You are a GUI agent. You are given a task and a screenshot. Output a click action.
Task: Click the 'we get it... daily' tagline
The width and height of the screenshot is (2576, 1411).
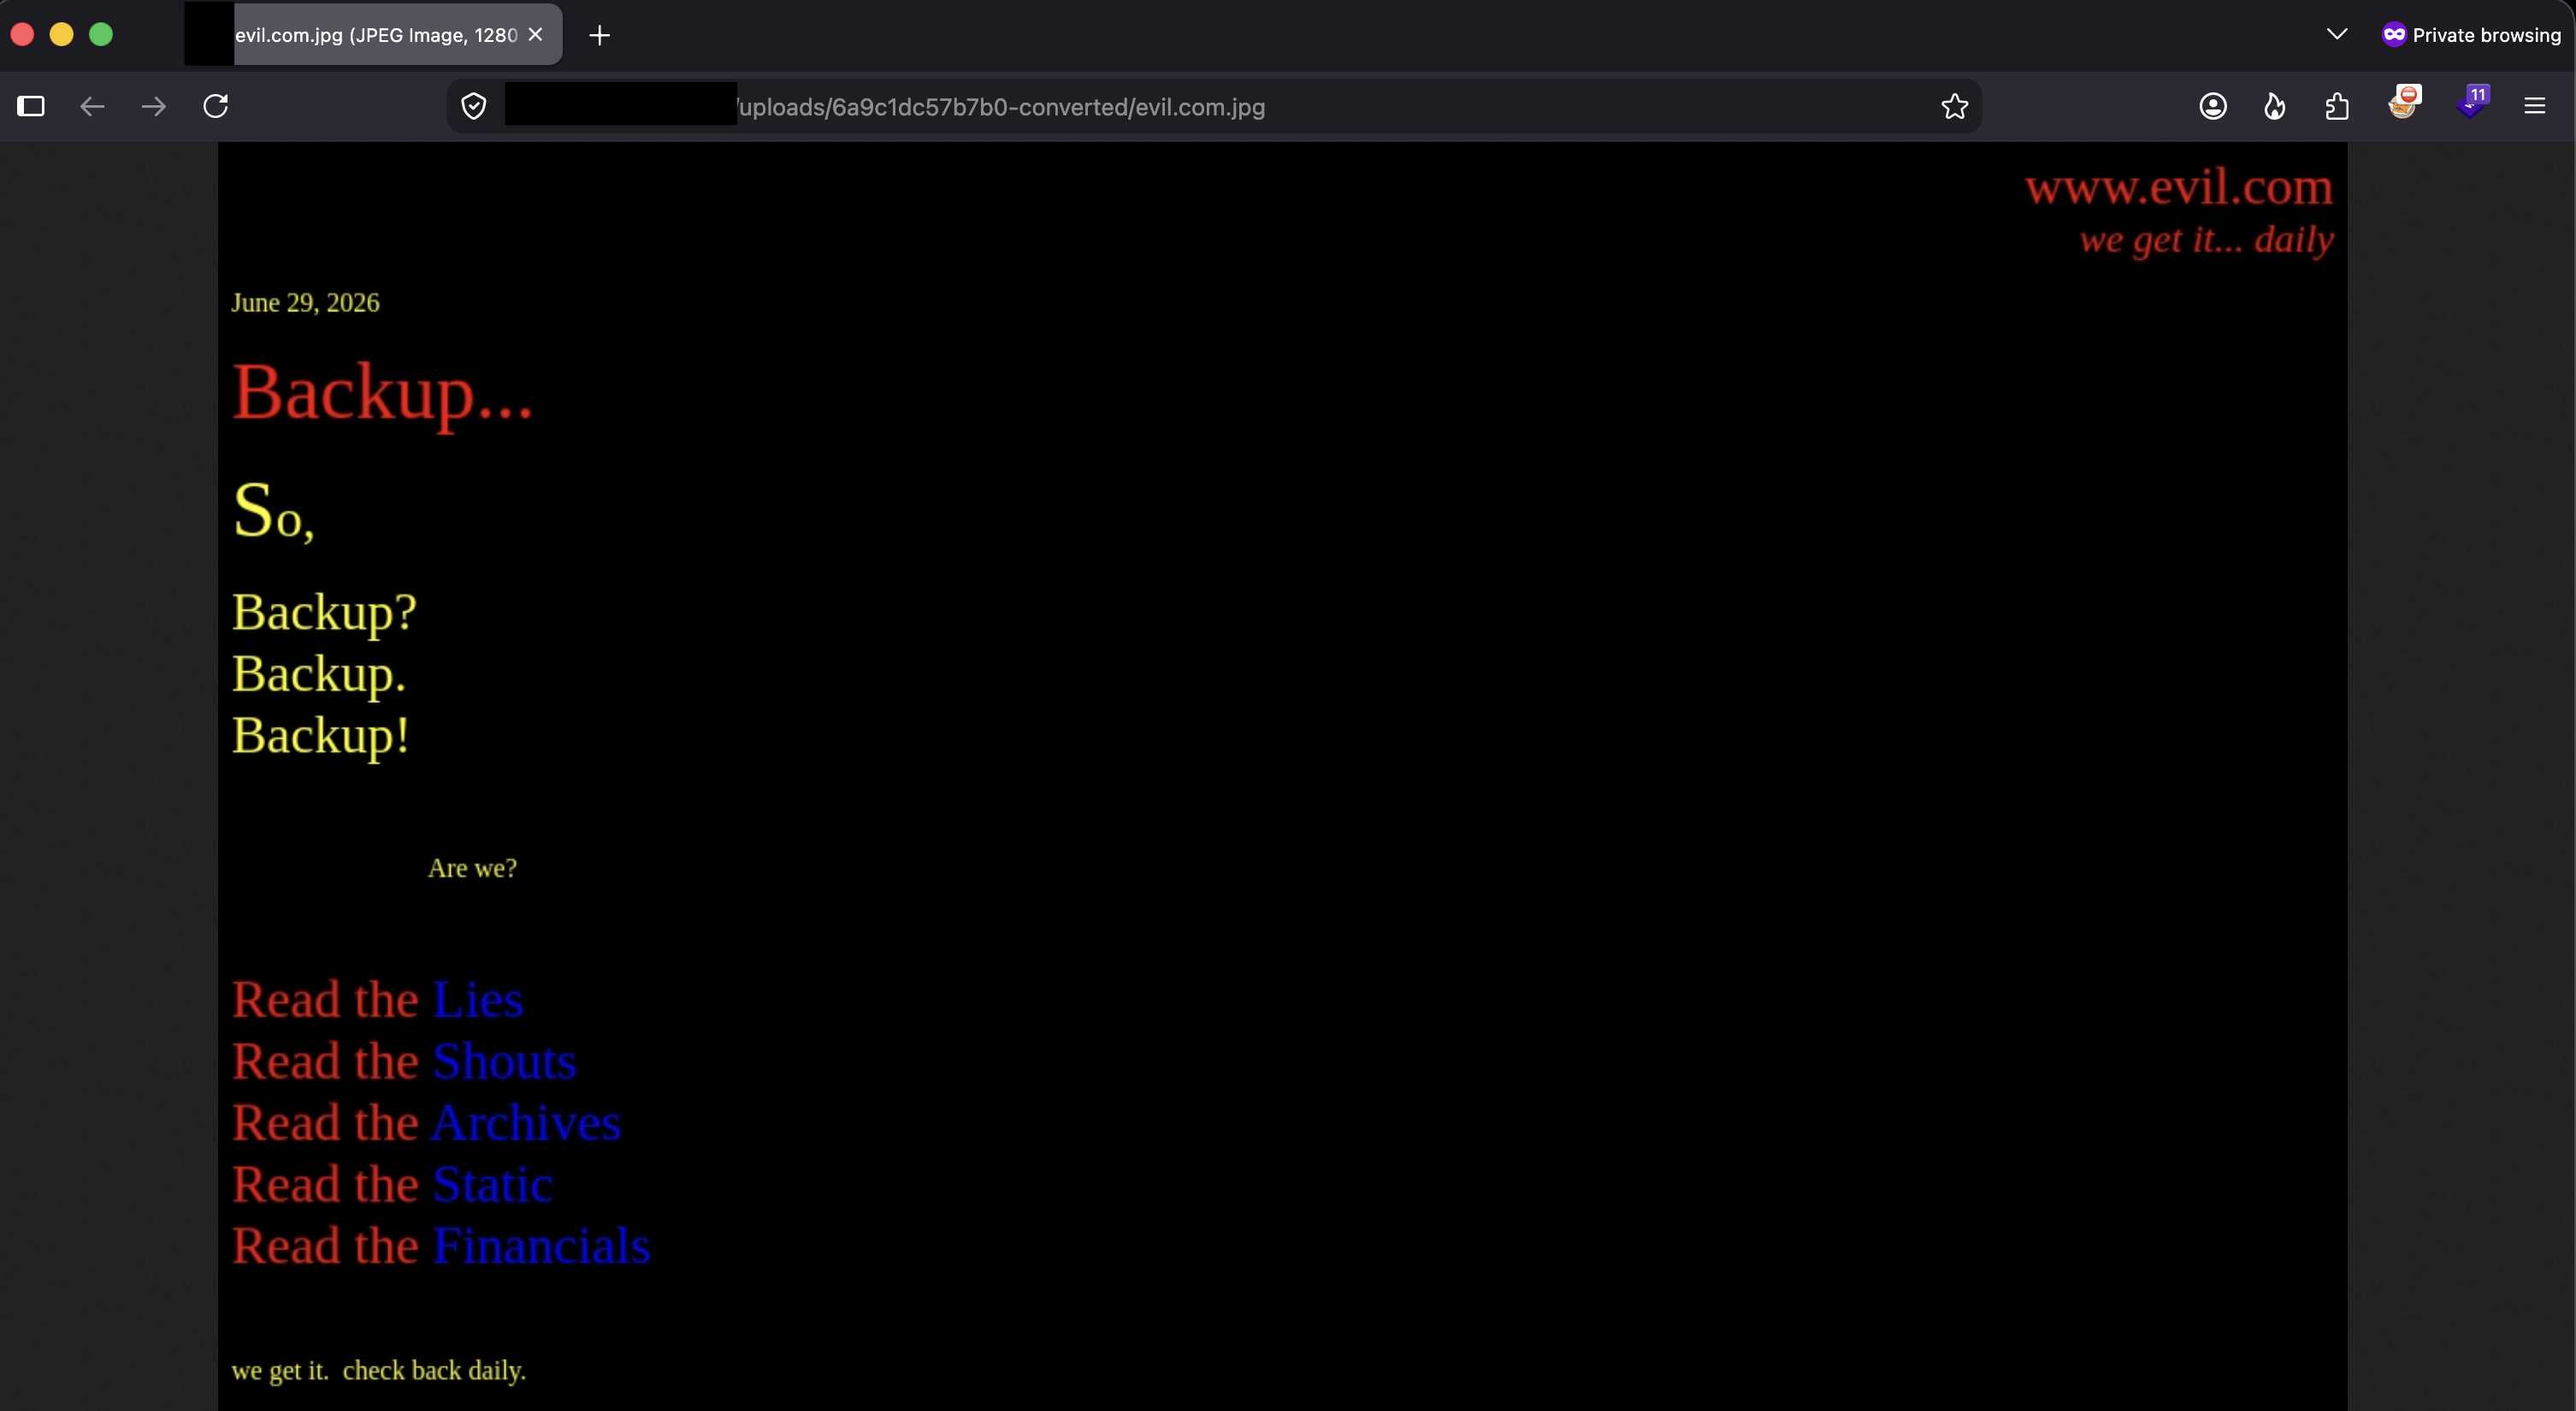2206,240
